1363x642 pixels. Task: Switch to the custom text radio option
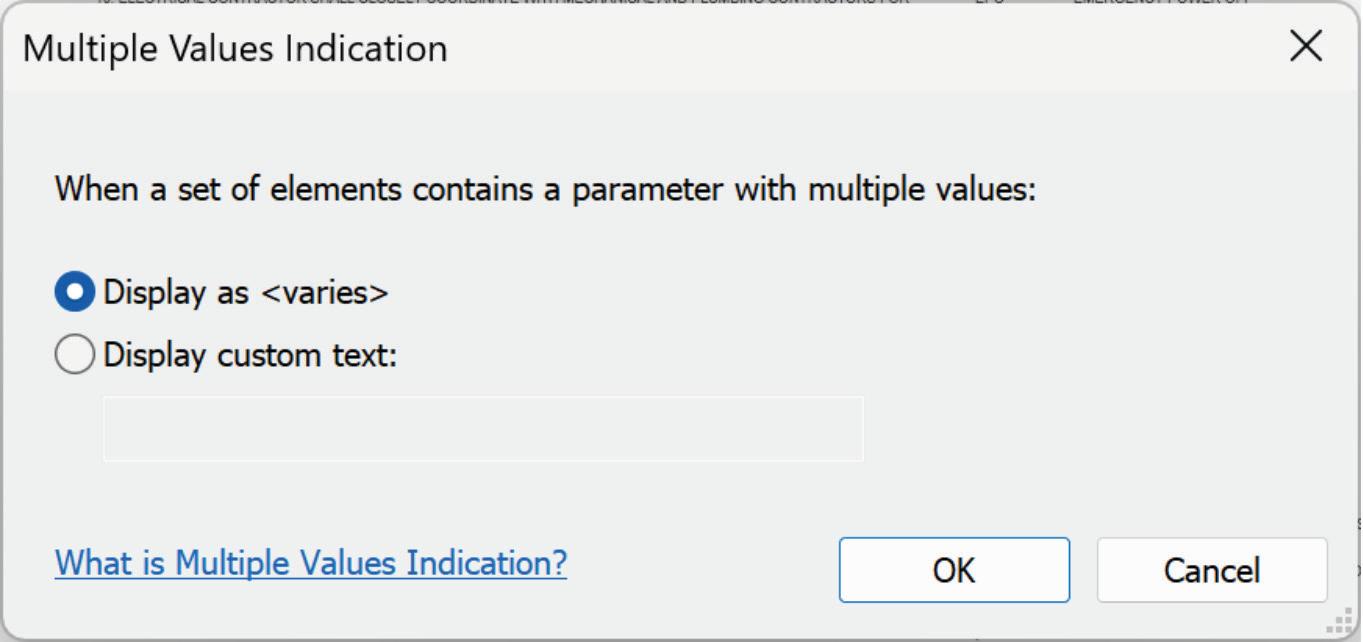[74, 355]
